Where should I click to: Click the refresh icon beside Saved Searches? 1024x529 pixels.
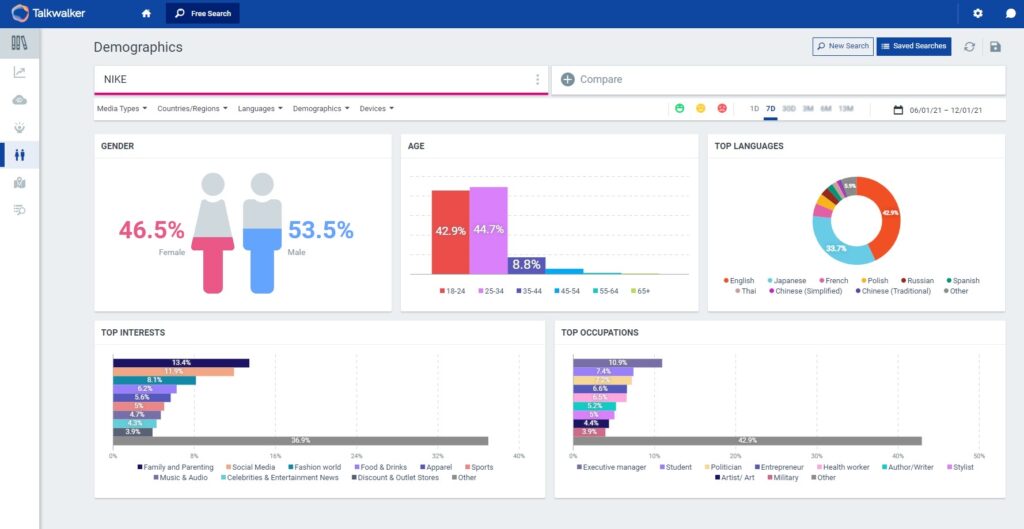click(969, 47)
